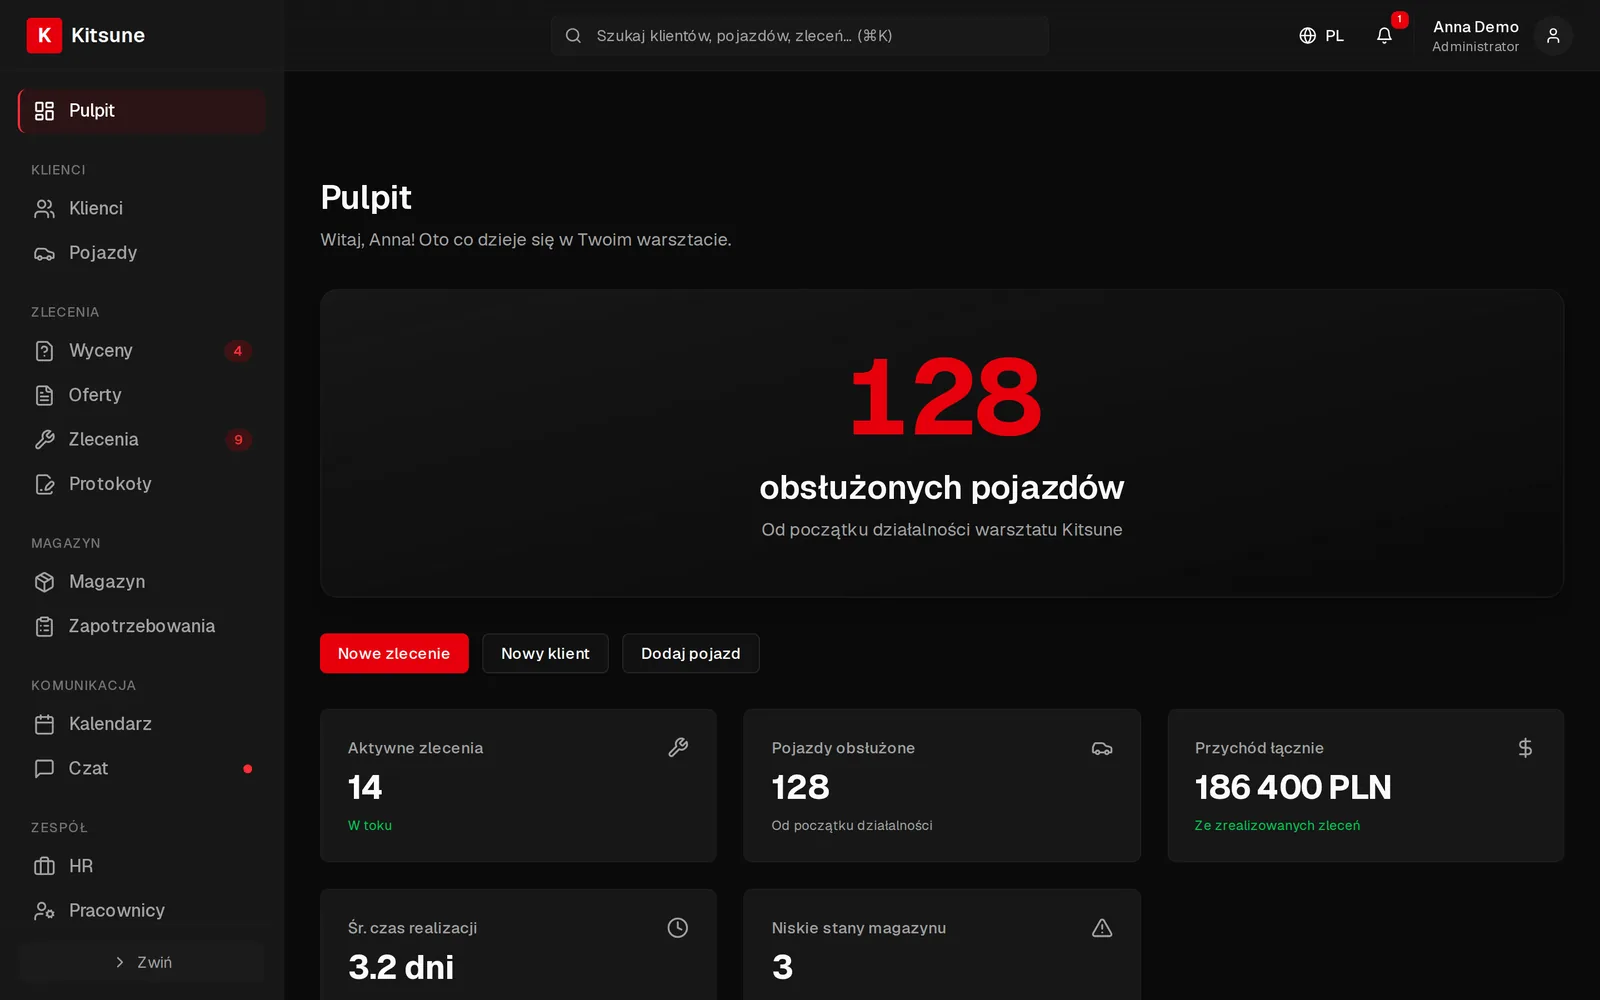The width and height of the screenshot is (1600, 1000).
Task: Click the 186 400 PLN revenue value
Action: pyautogui.click(x=1293, y=787)
